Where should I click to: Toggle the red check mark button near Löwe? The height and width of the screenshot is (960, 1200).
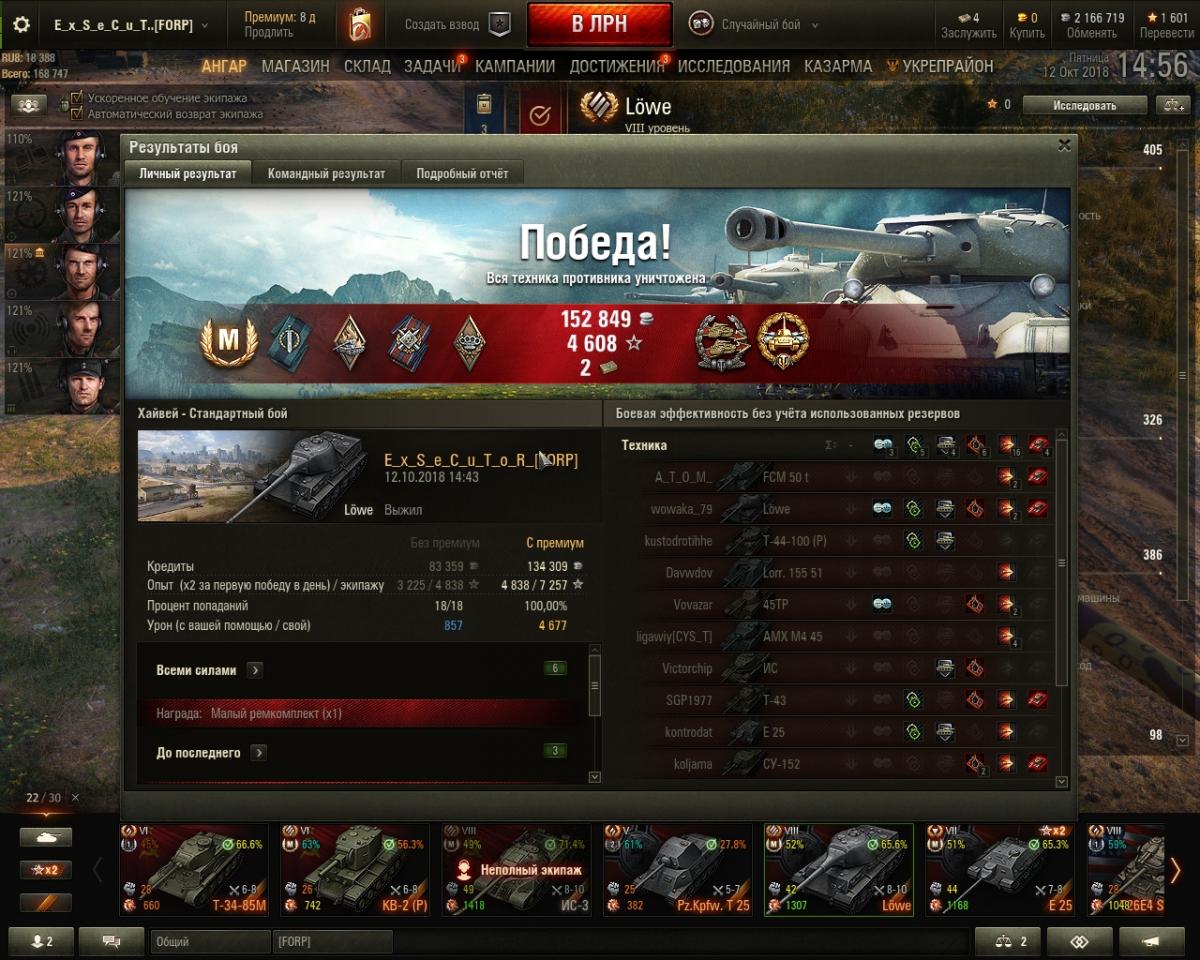click(540, 115)
